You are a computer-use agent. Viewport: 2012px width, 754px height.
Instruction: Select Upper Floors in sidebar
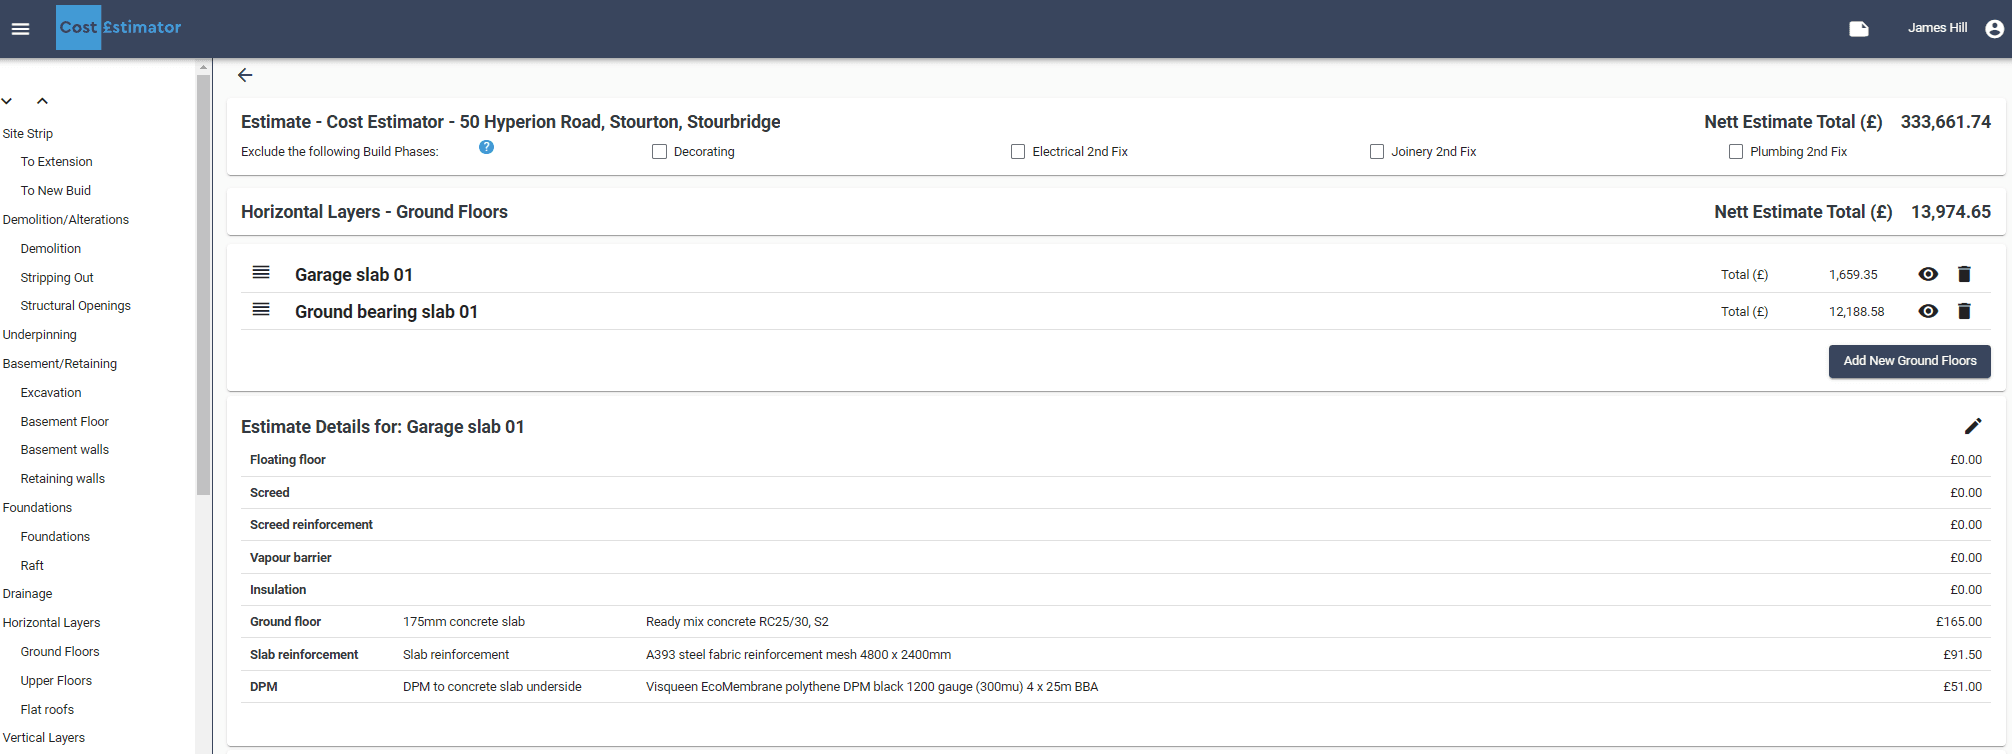[56, 681]
